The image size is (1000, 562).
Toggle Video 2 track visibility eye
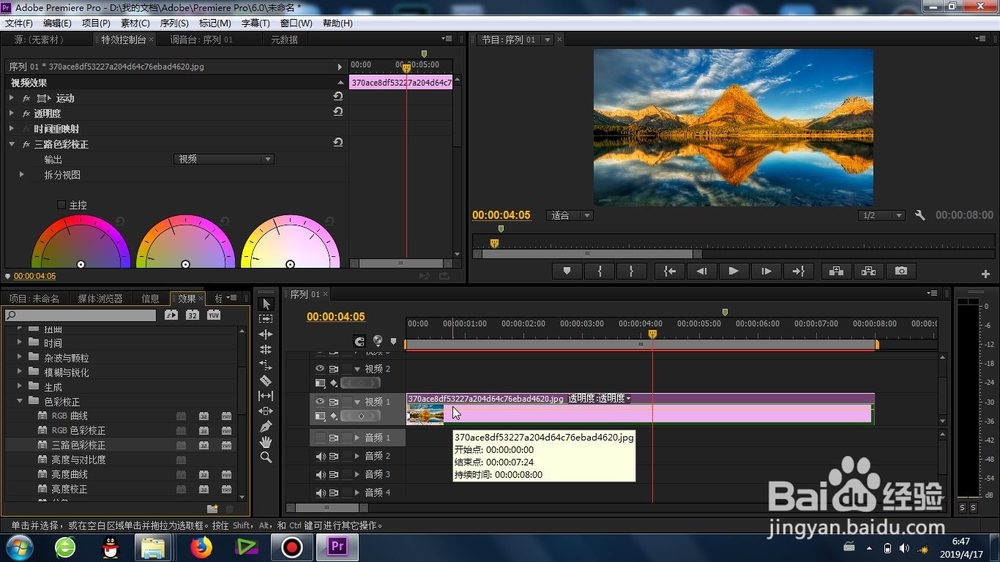pos(320,369)
